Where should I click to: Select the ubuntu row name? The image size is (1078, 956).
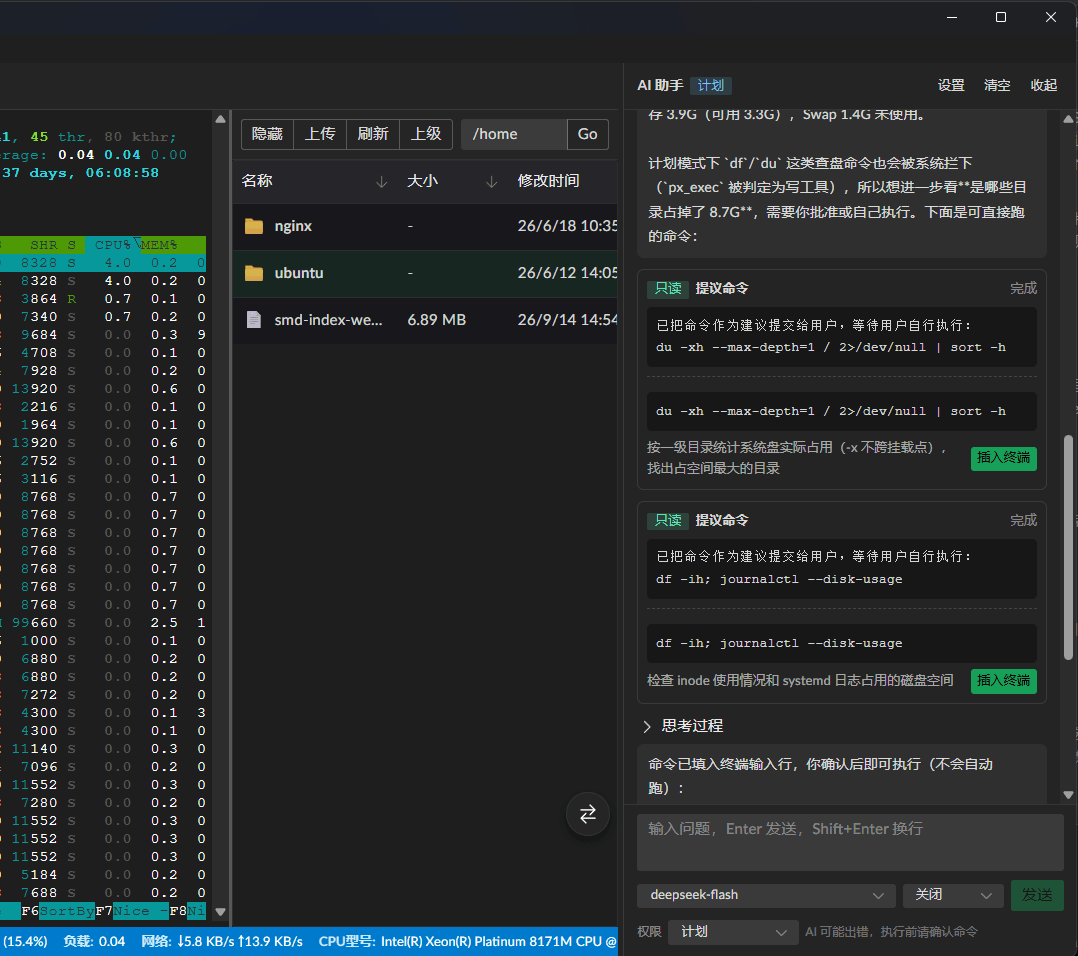point(298,273)
